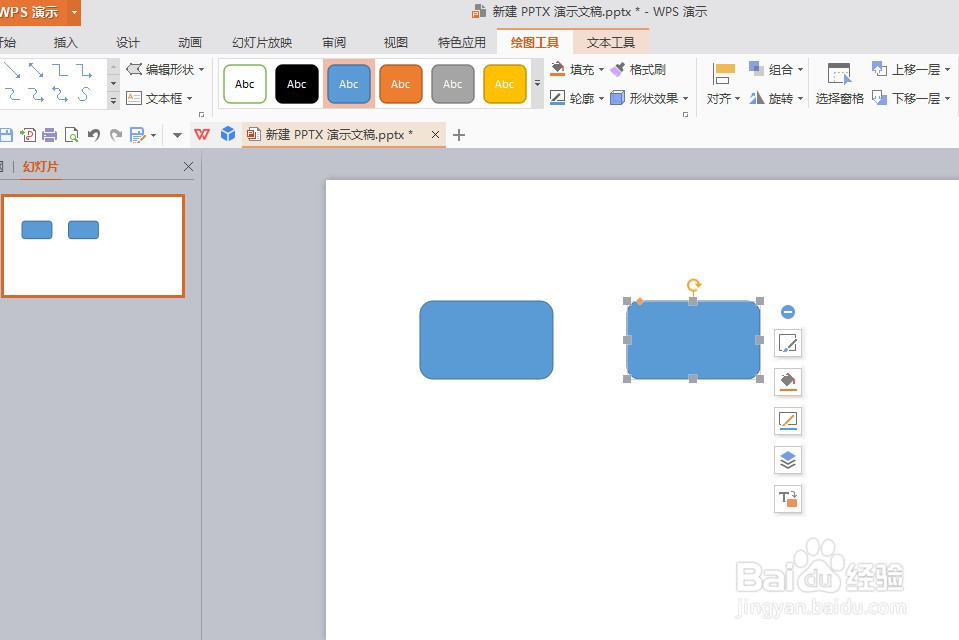The image size is (959, 640).
Task: Click the floating minus collapse button
Action: 788,312
